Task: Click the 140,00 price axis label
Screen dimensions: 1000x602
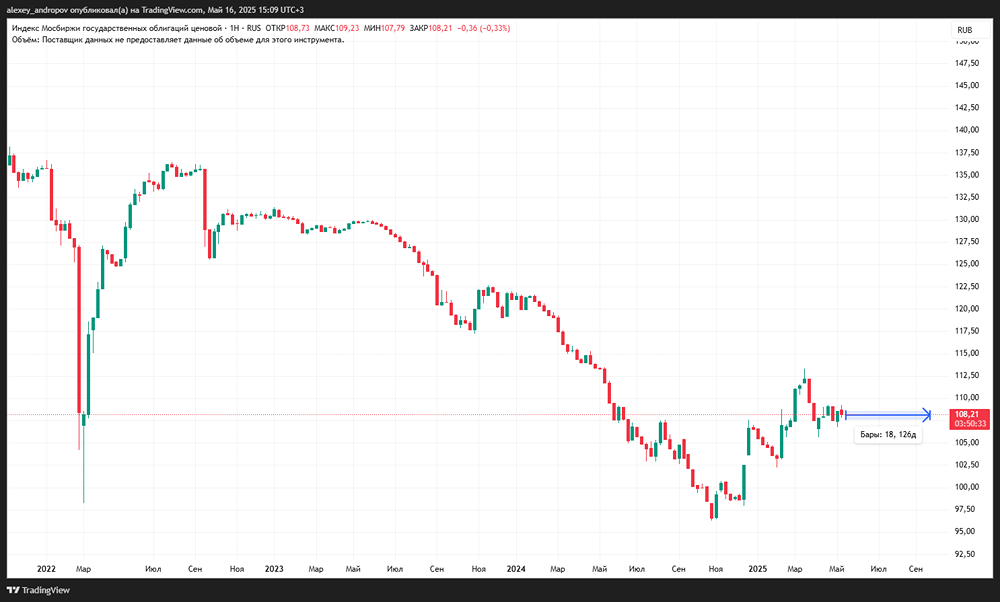Action: [967, 130]
